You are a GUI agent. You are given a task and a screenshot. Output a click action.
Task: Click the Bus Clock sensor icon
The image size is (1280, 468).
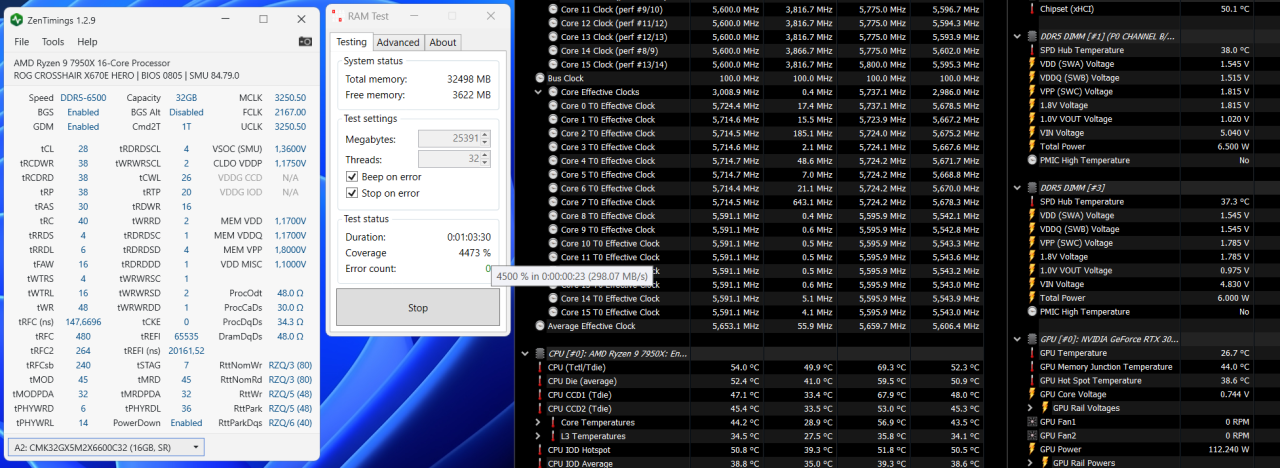point(540,78)
